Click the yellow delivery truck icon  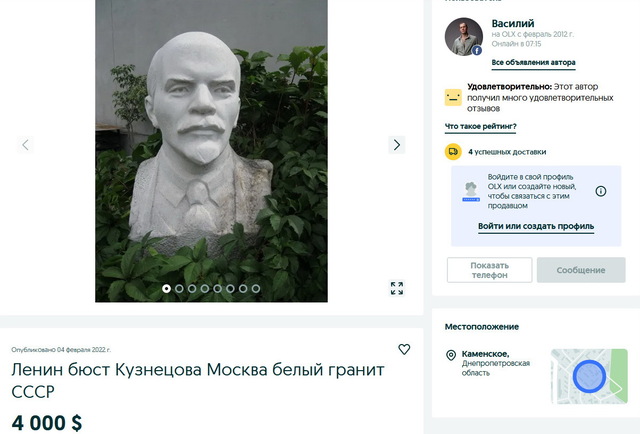453,152
